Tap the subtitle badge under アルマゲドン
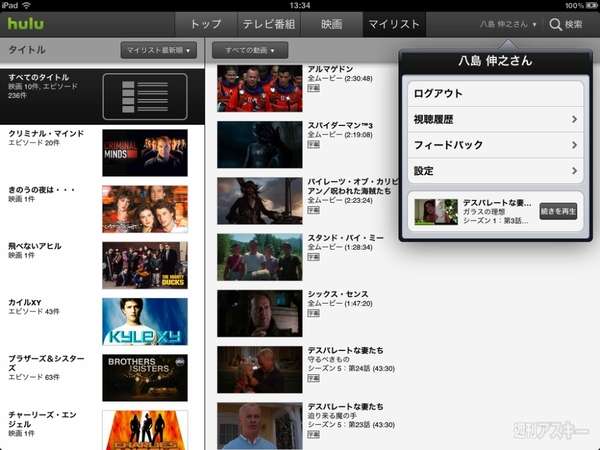The image size is (600, 450). point(313,88)
